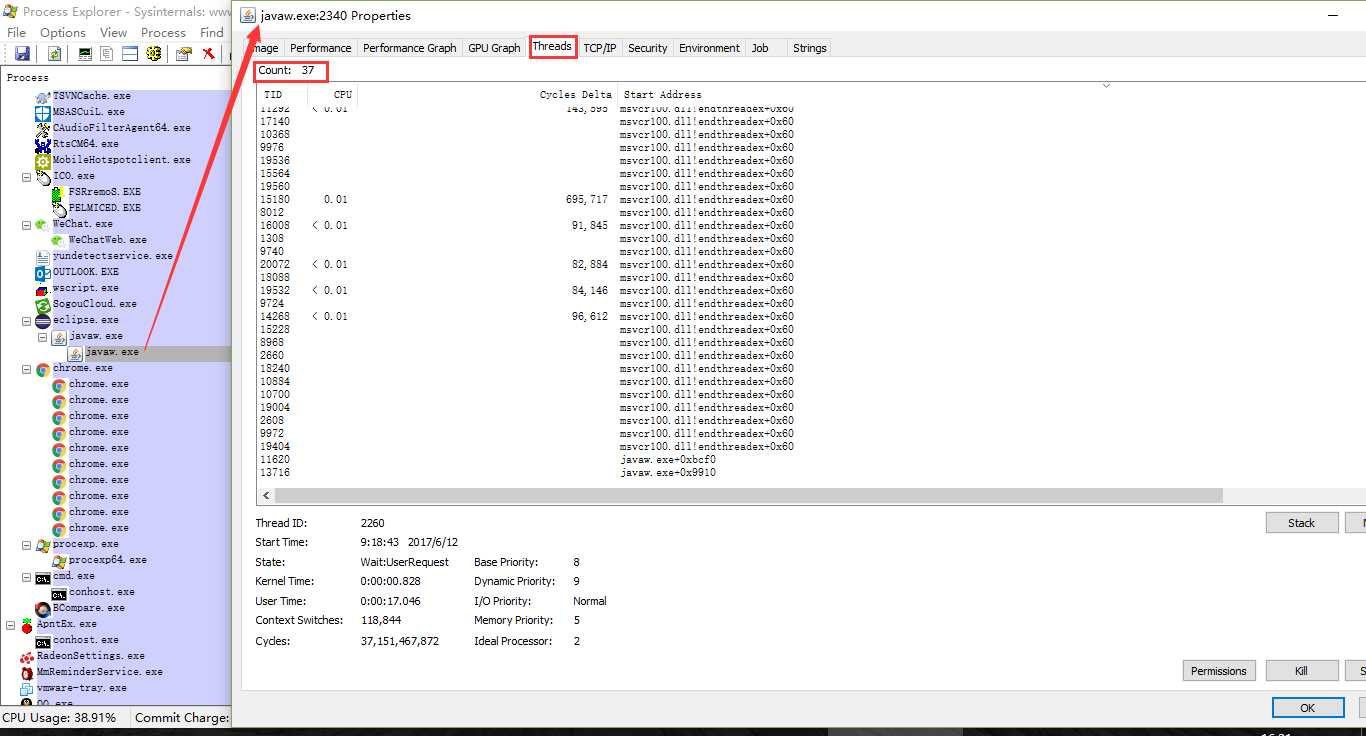Switch to the Security tab
Image resolution: width=1366 pixels, height=736 pixels.
click(x=648, y=48)
